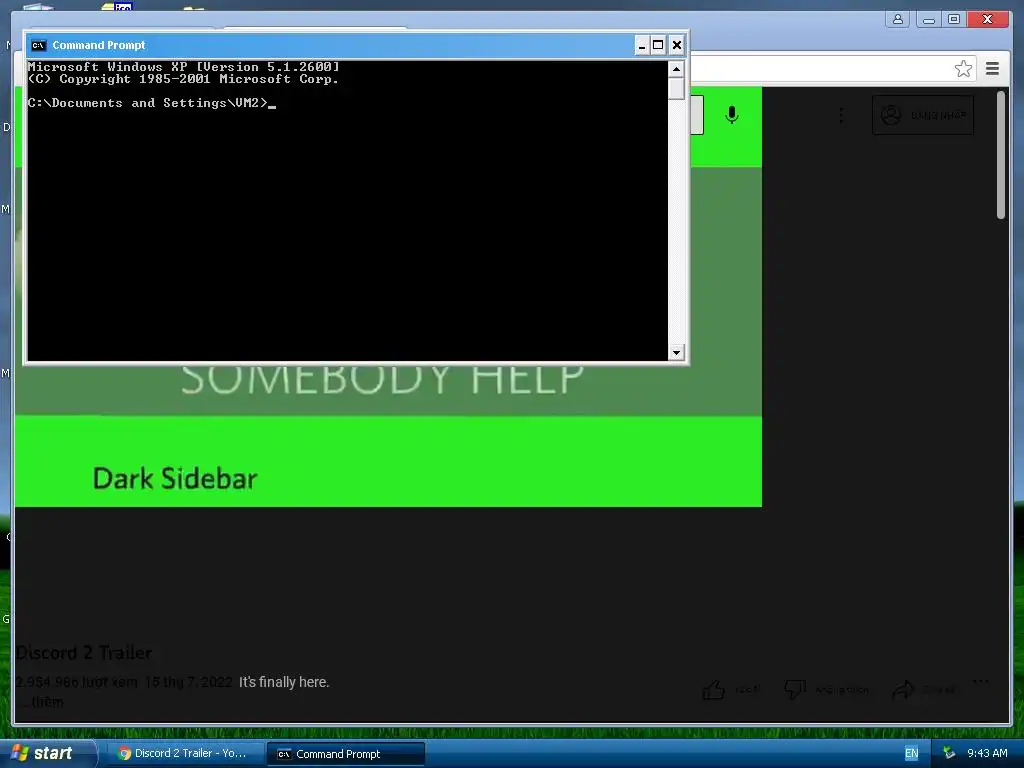Click 'It's finally here.' description text
The height and width of the screenshot is (768, 1024).
284,682
